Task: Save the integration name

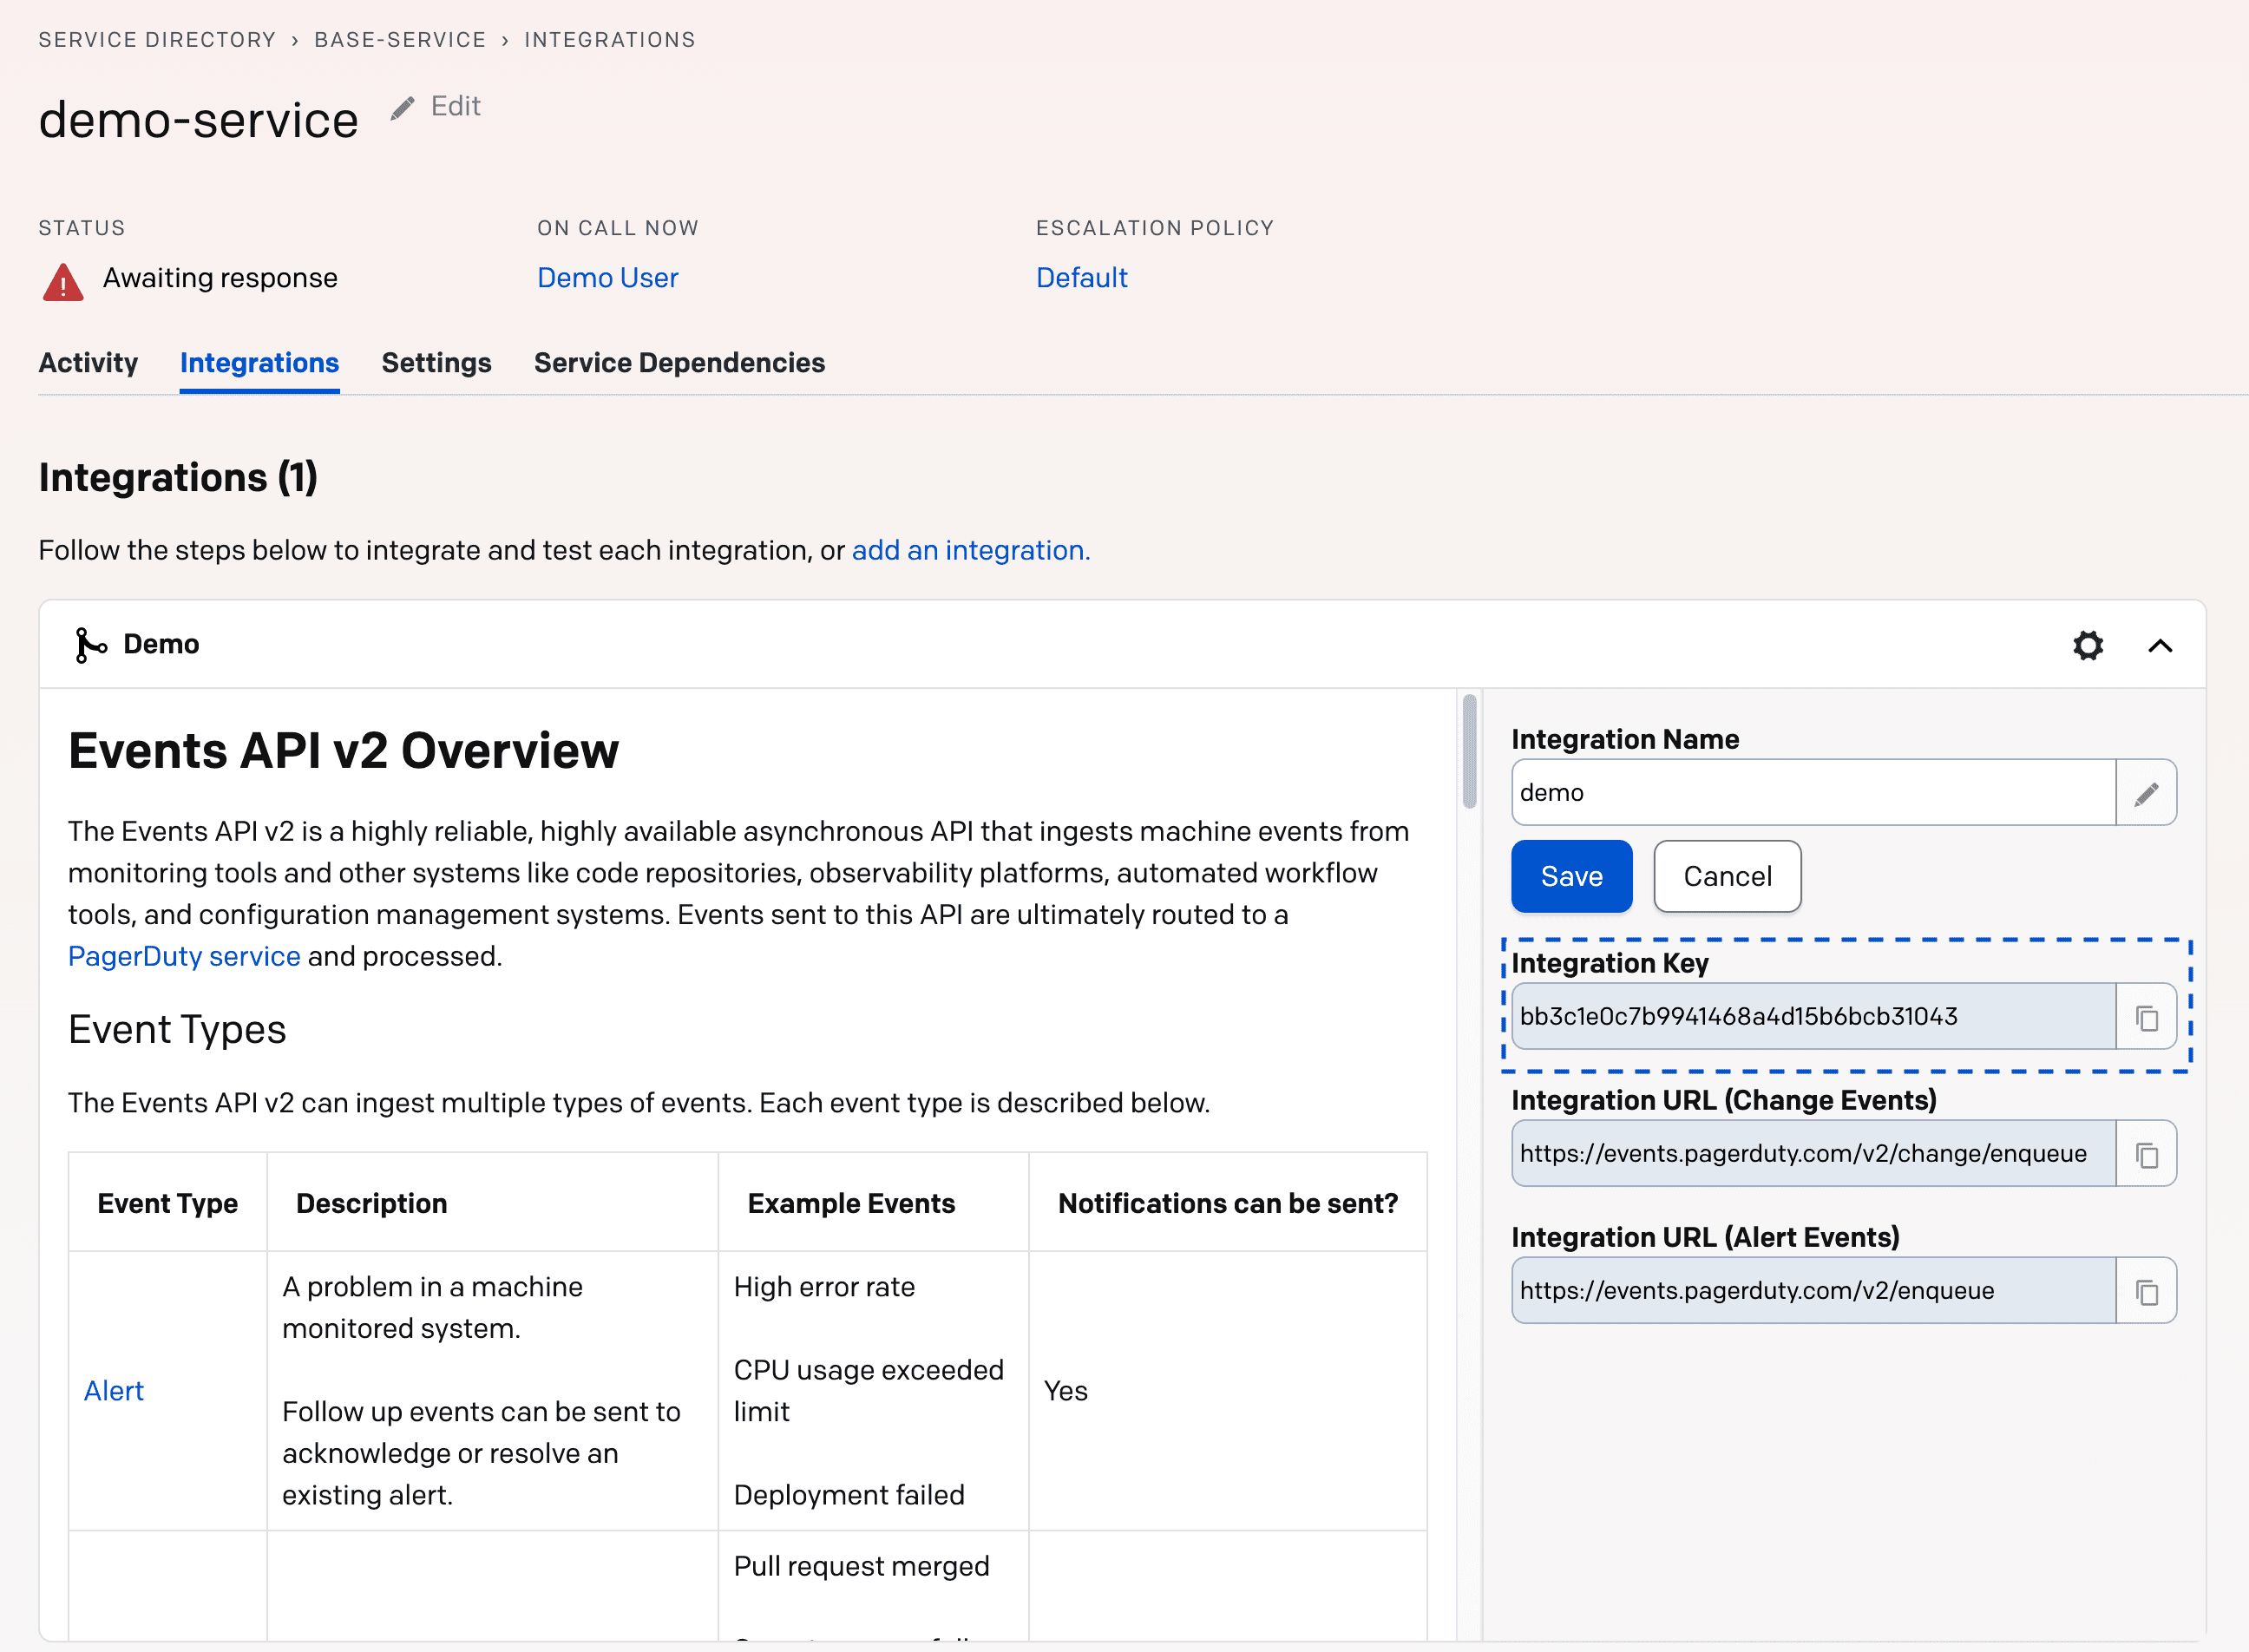Action: [1572, 877]
